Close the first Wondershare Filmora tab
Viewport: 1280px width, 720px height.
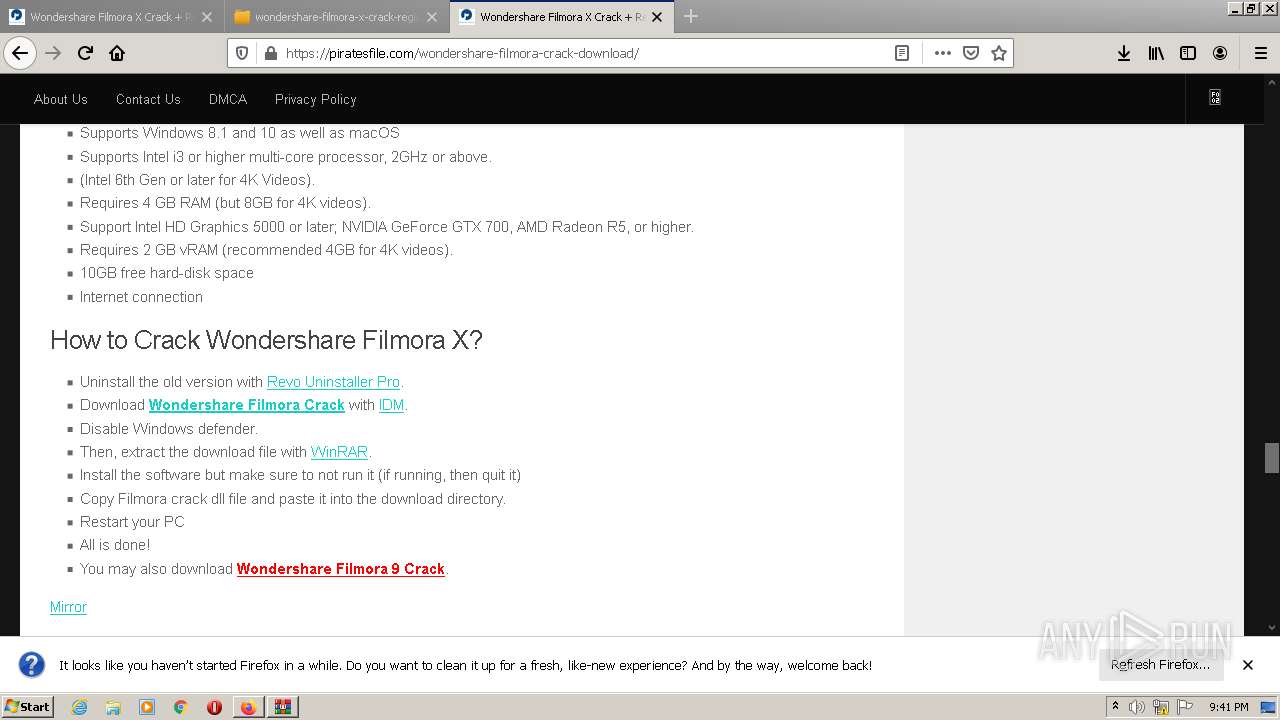(207, 17)
